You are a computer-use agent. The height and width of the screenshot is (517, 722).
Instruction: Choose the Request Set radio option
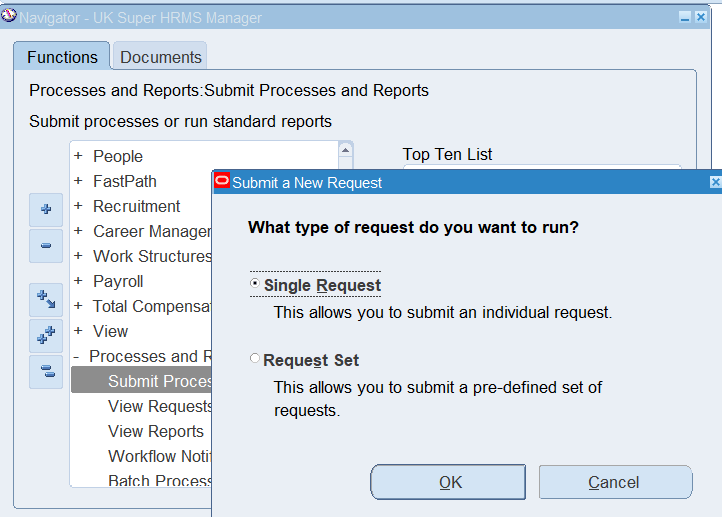[x=255, y=359]
